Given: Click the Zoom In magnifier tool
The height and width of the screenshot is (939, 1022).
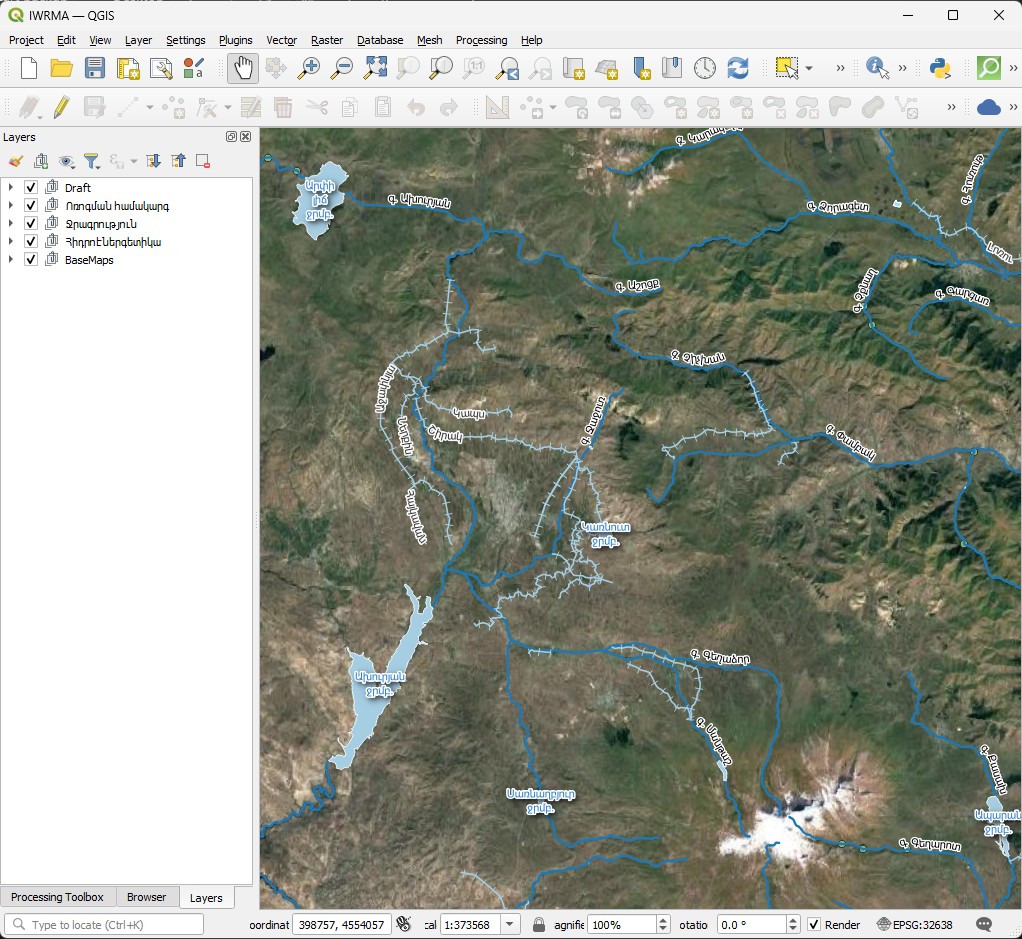Looking at the screenshot, I should coord(310,68).
